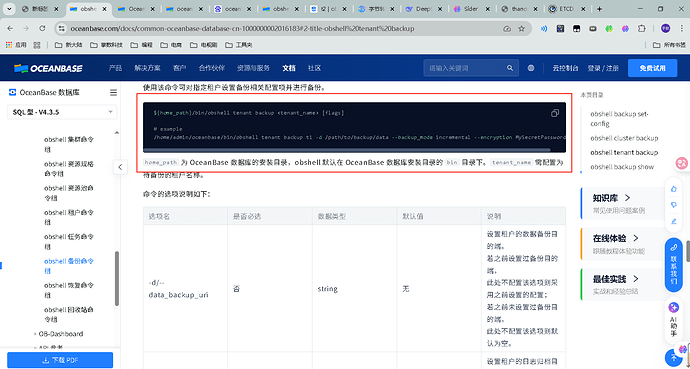Viewport: 690px width, 369px height.
Task: Click the 下载 PDF button
Action: coord(60,360)
